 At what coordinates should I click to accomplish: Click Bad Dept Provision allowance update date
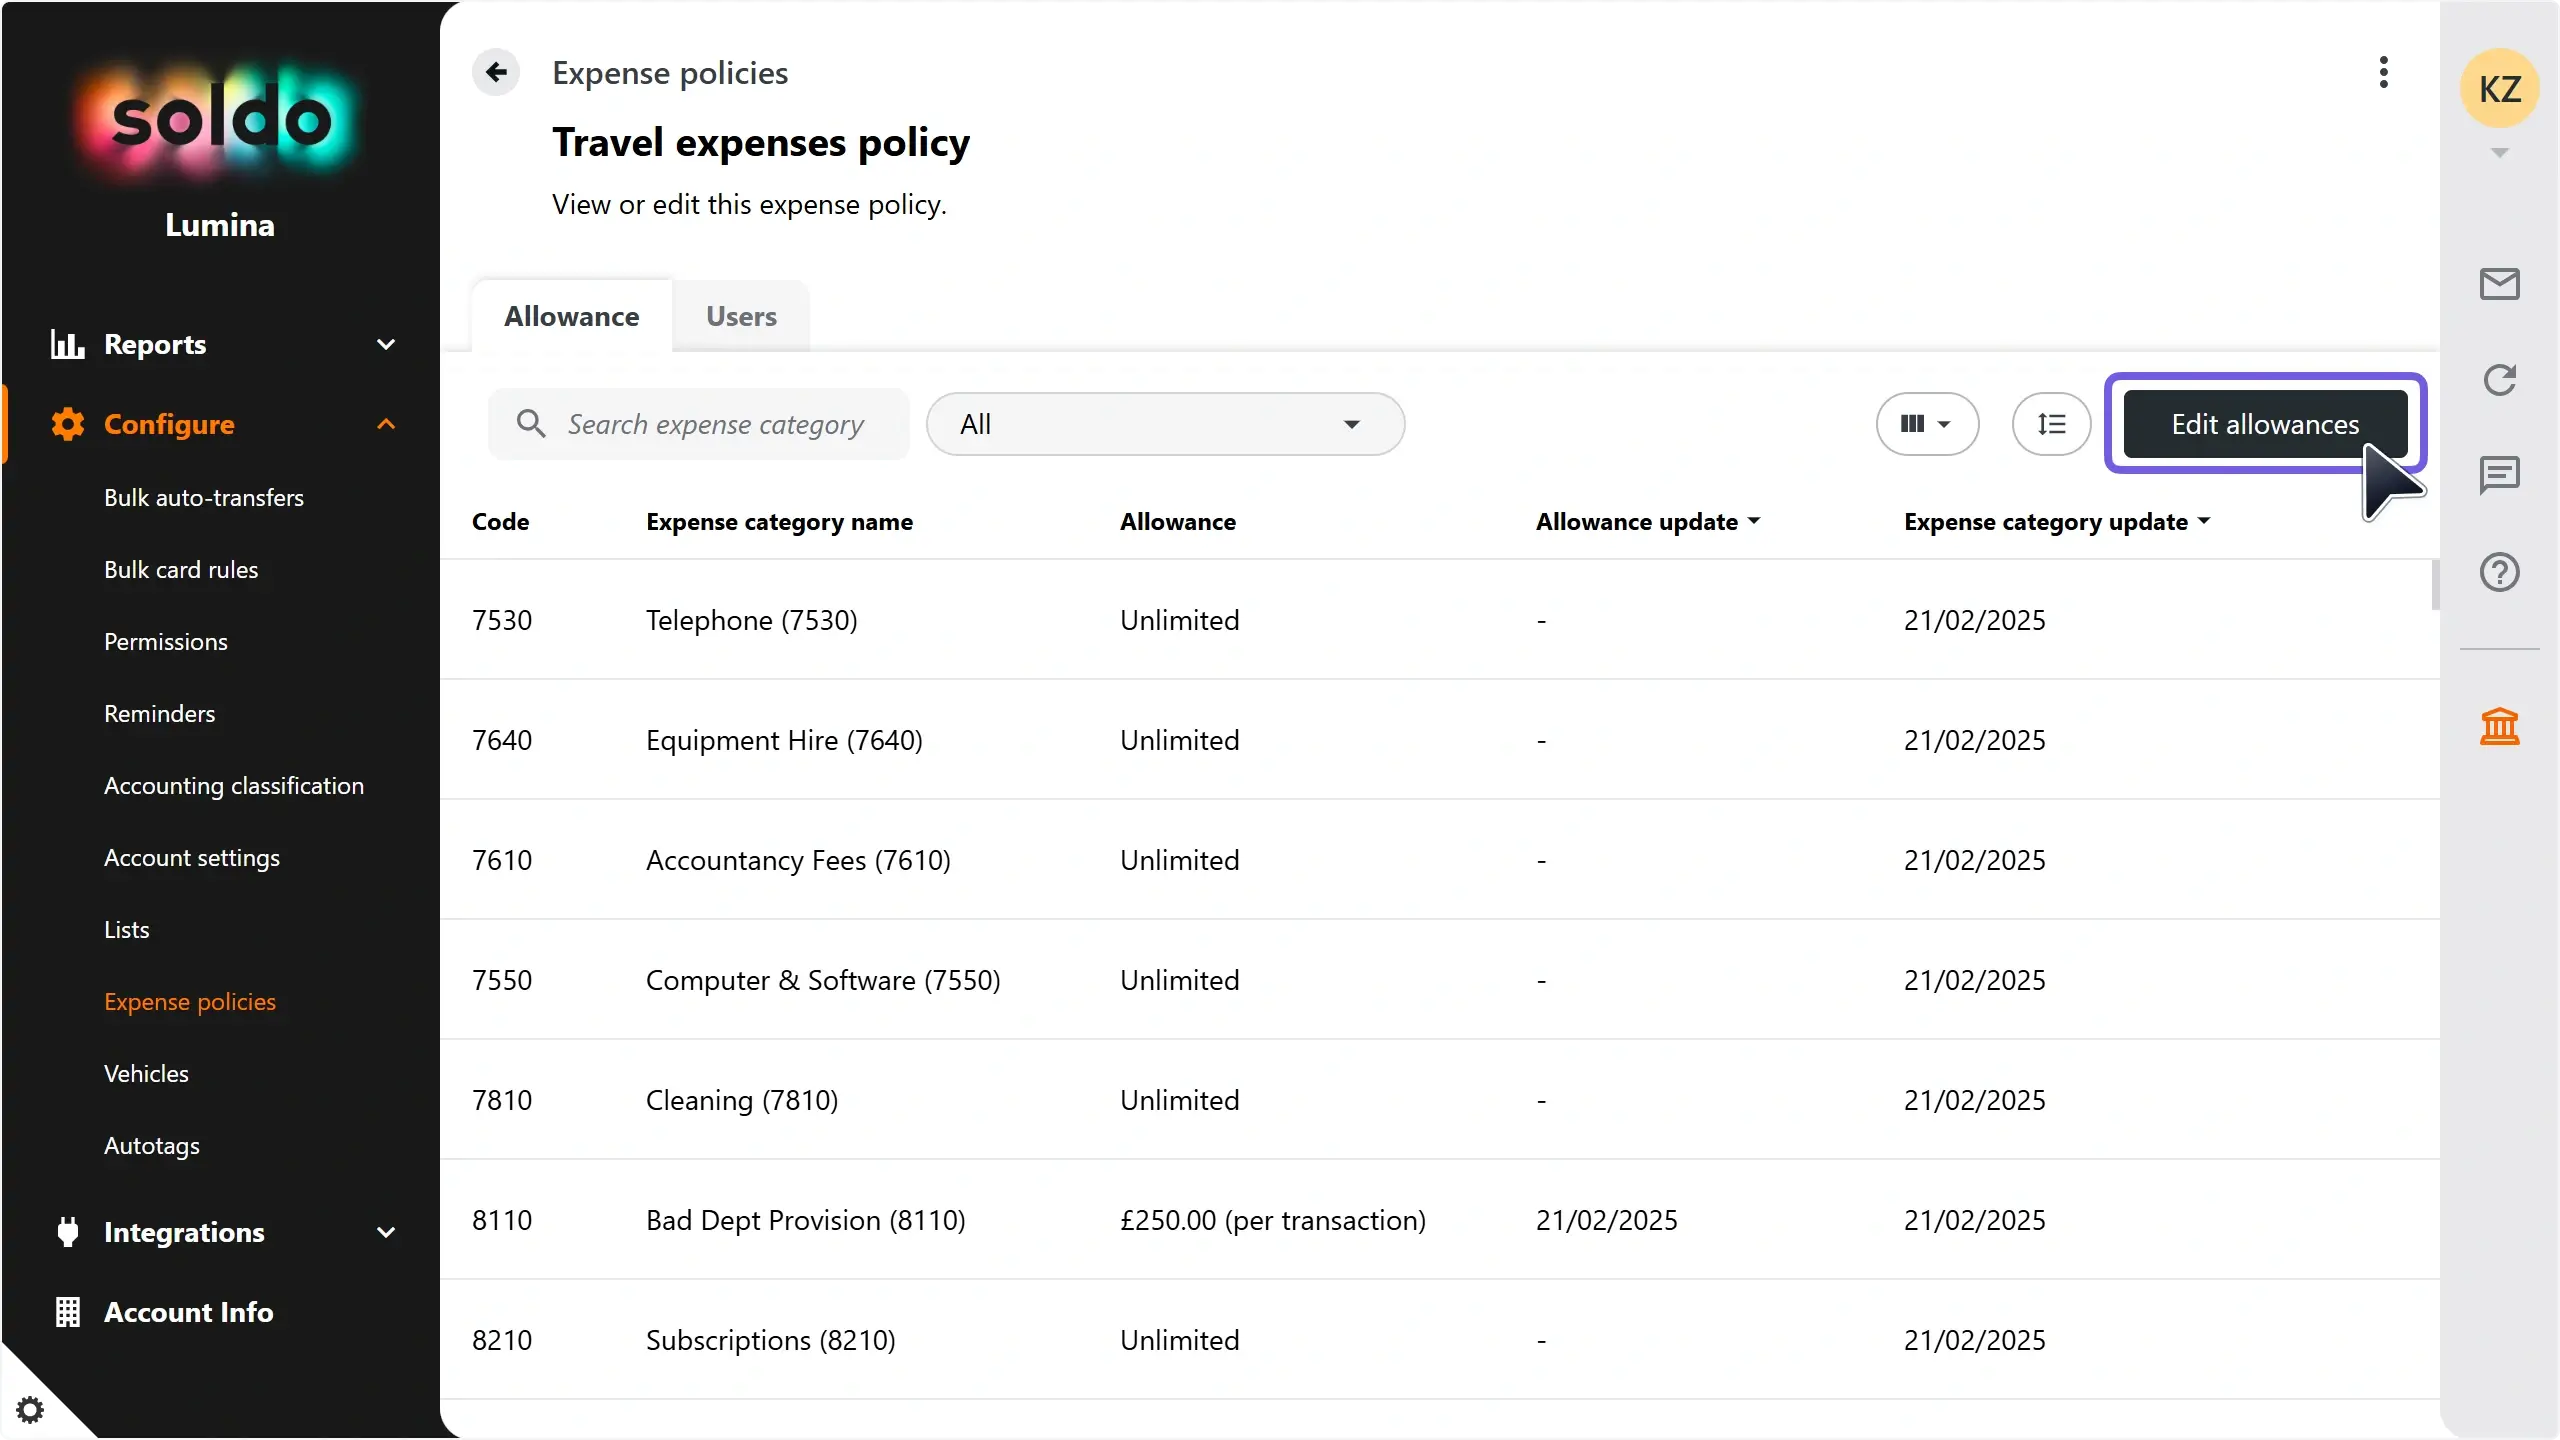coord(1607,1220)
